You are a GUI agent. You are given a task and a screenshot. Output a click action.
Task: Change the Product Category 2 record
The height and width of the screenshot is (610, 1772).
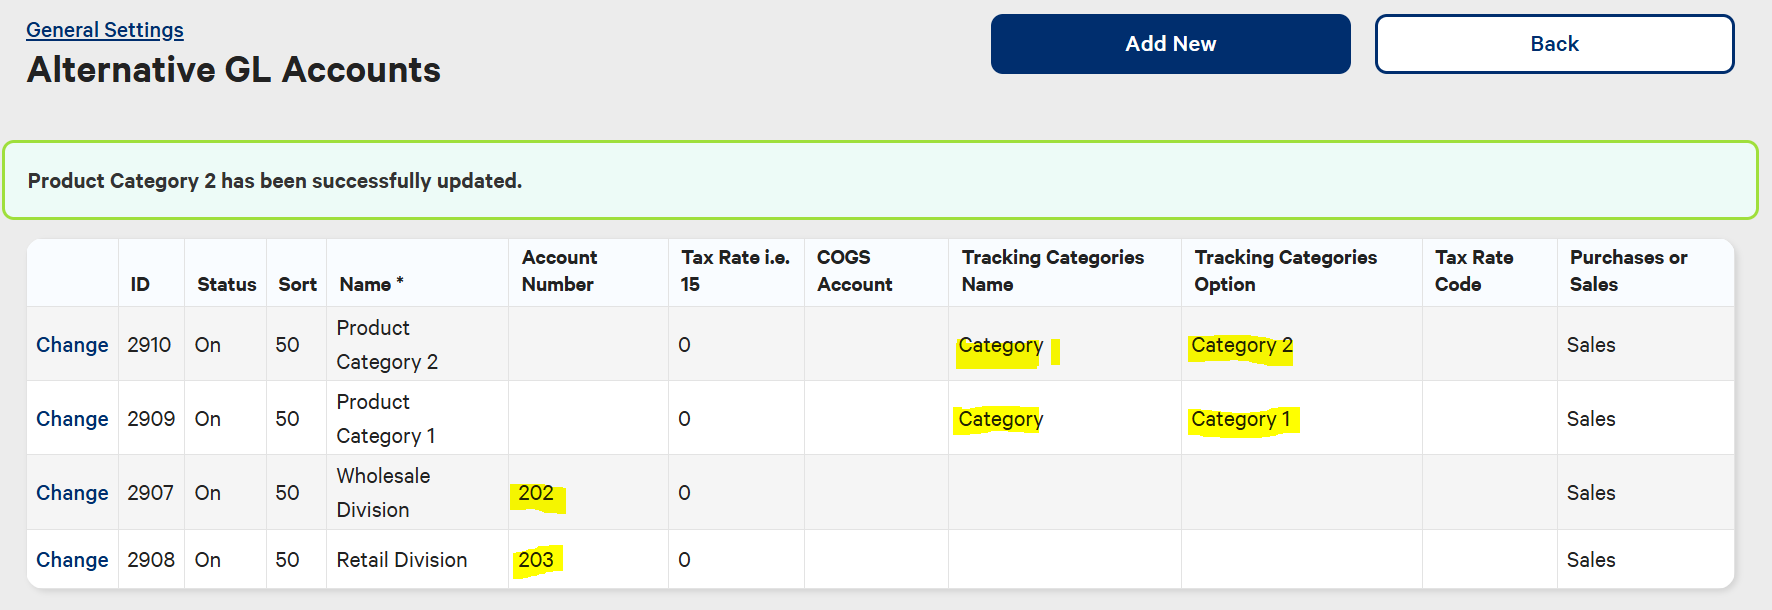tap(71, 344)
